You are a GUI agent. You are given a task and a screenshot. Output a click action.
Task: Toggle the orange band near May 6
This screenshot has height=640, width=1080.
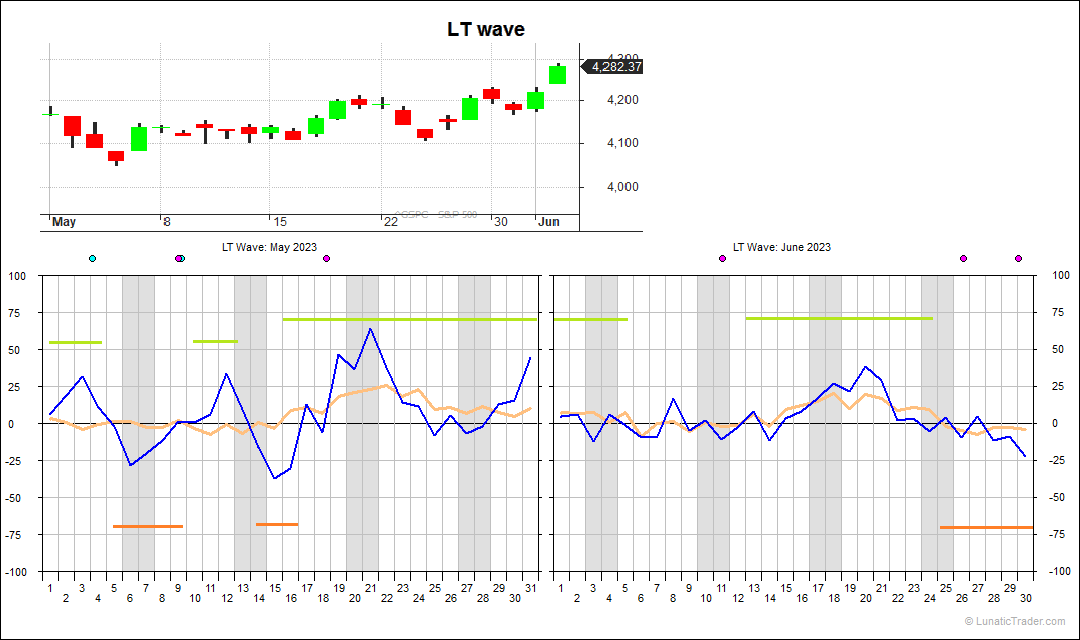148,525
